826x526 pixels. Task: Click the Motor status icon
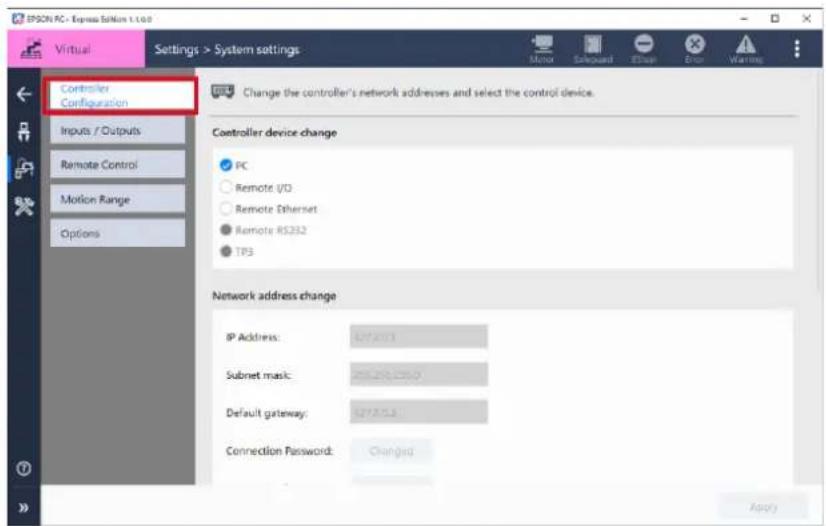[x=542, y=44]
